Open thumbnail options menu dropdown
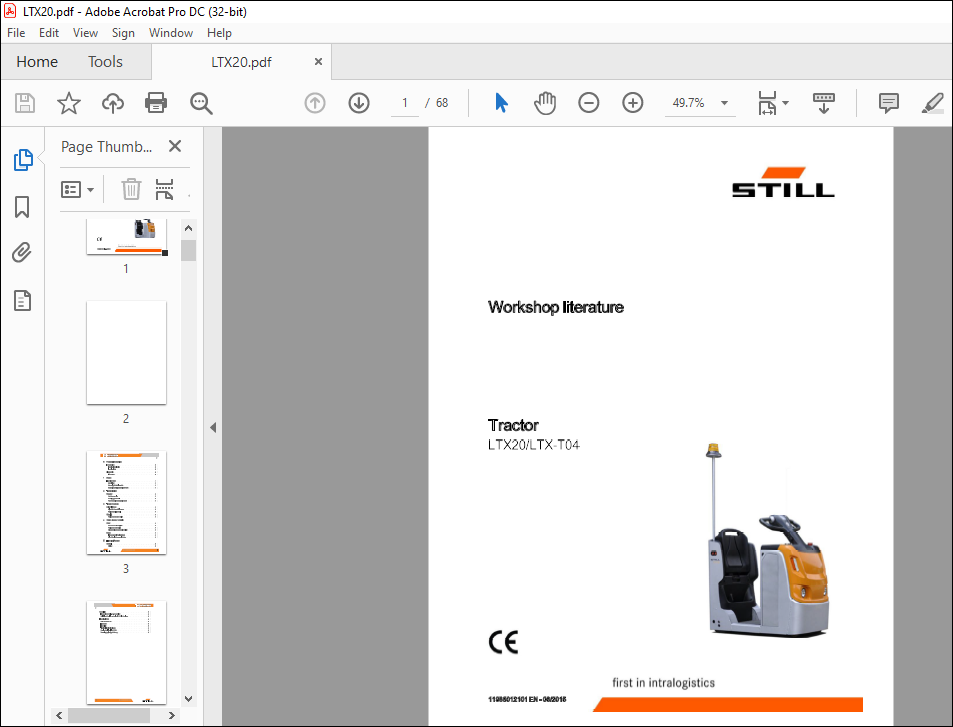This screenshot has height=727, width=953. click(78, 190)
